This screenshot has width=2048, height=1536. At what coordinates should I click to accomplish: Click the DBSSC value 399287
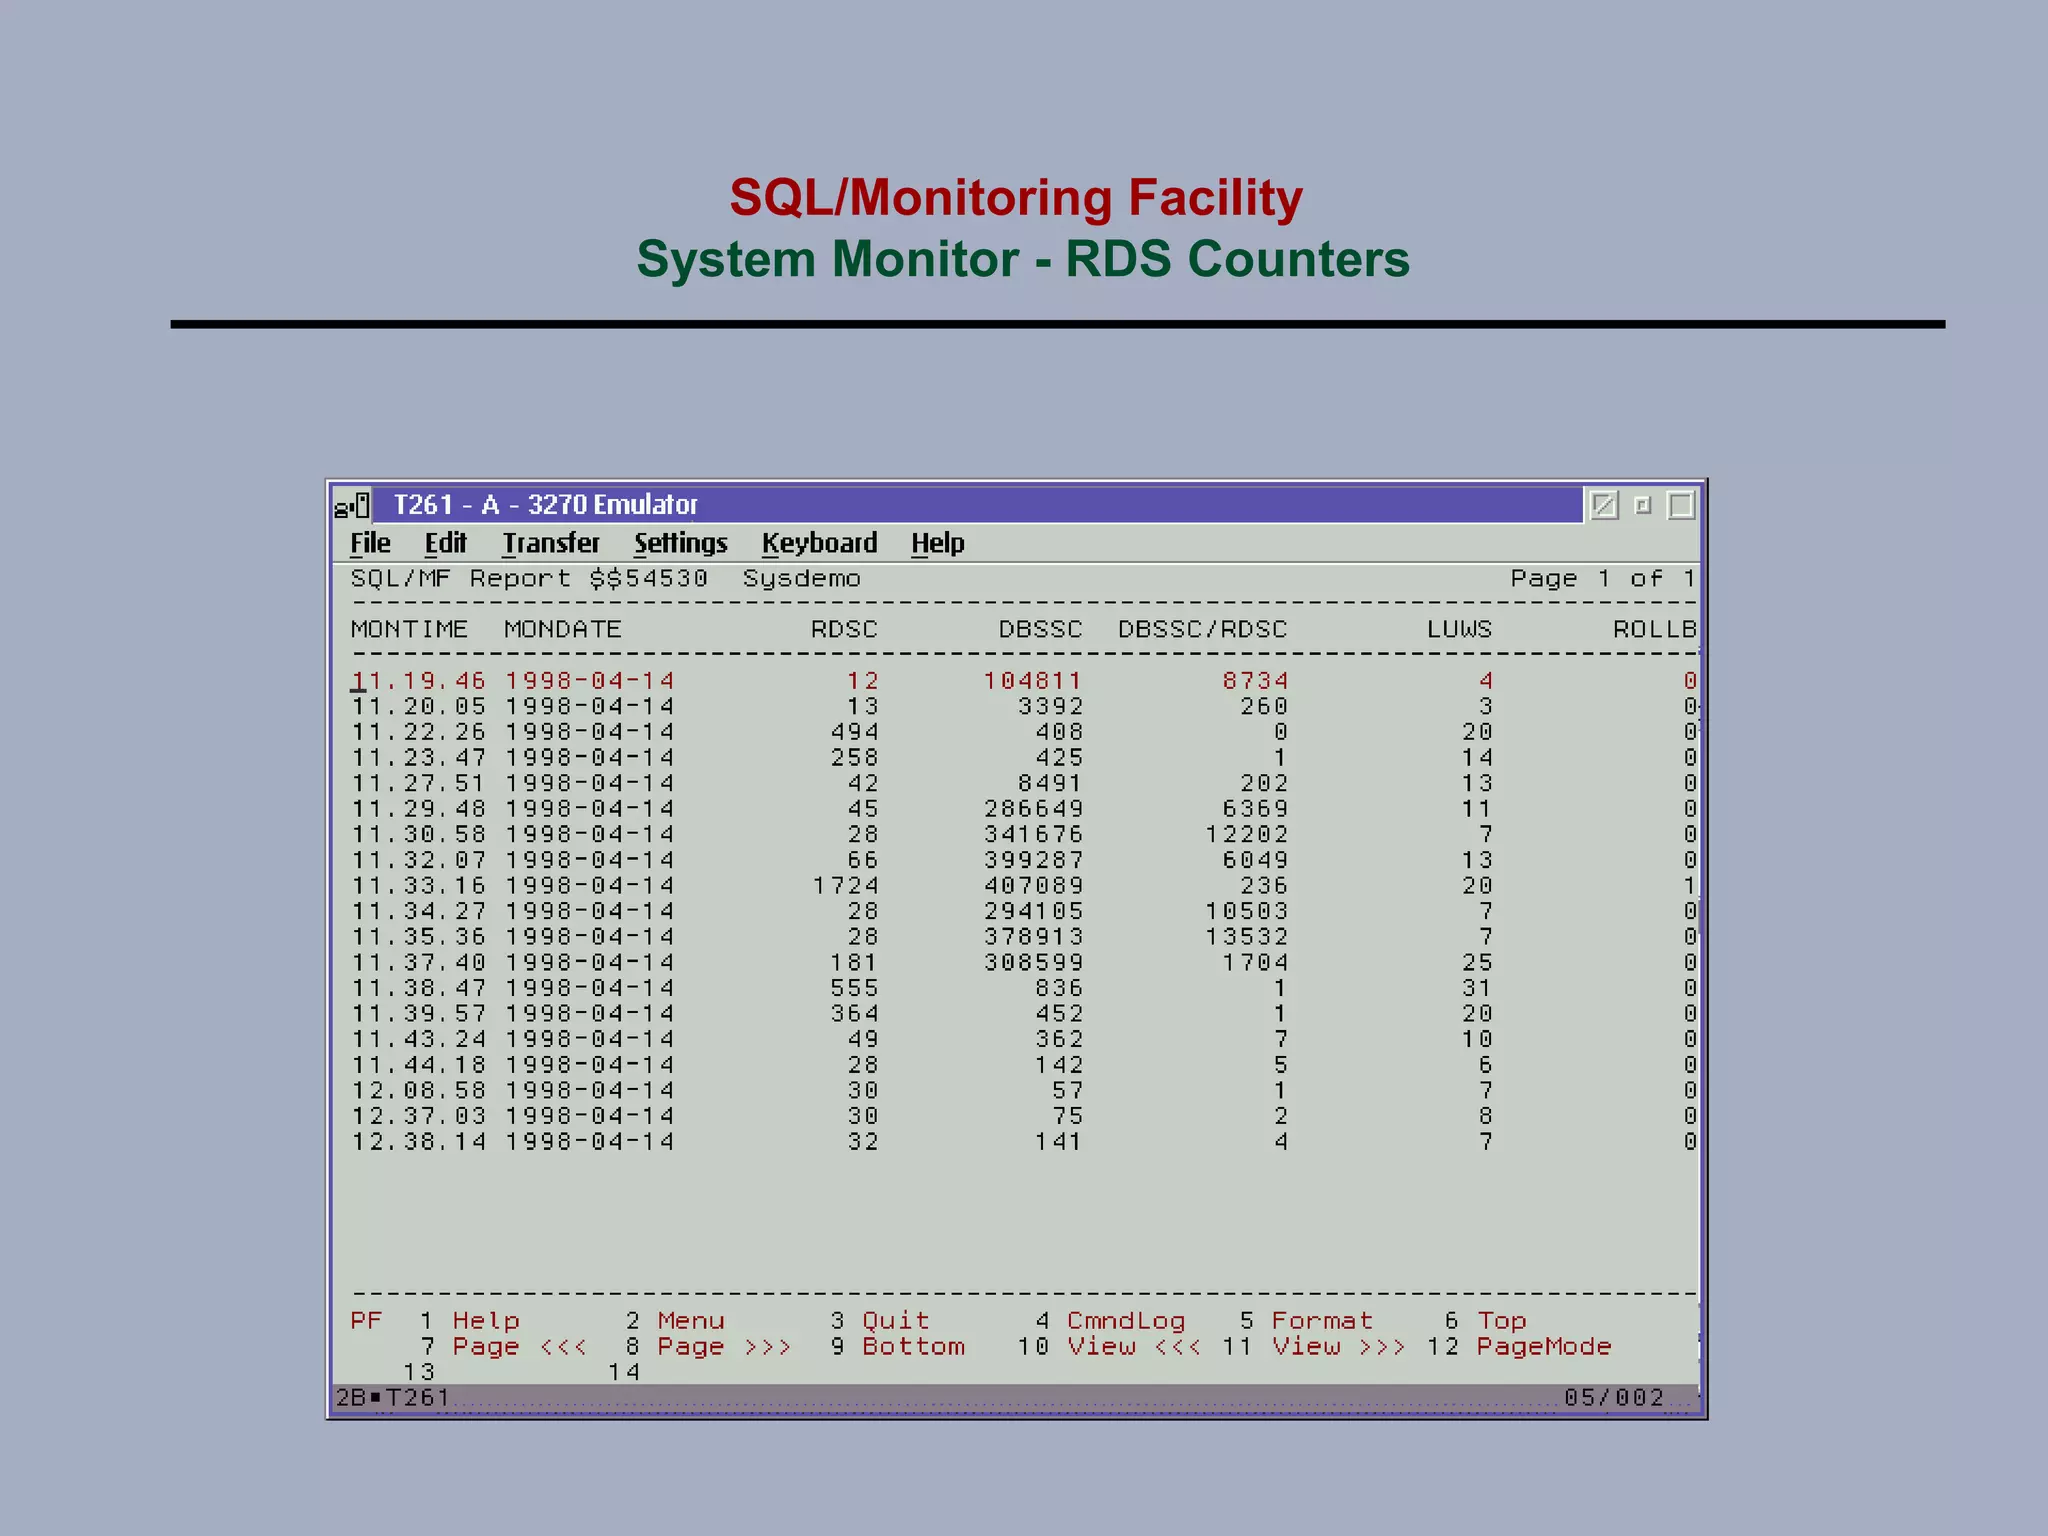pyautogui.click(x=1032, y=860)
